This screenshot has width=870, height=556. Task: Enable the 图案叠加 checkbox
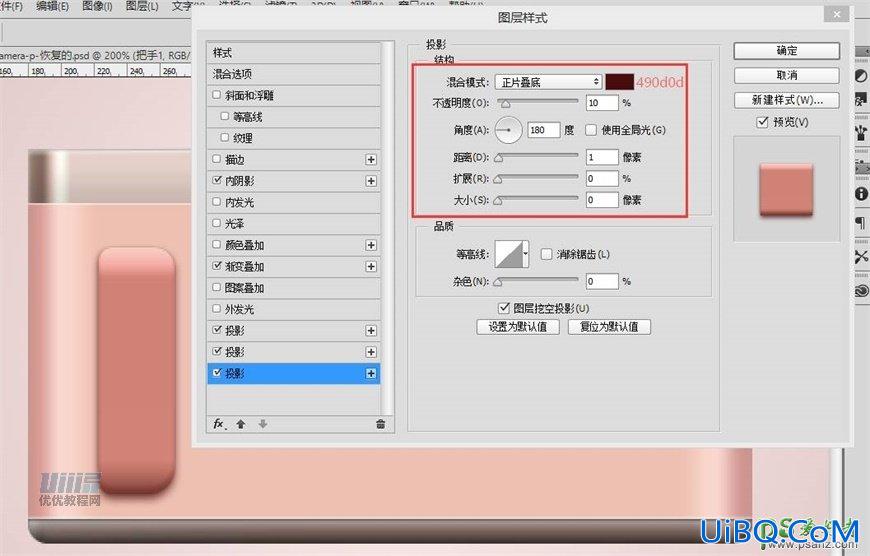coord(217,287)
